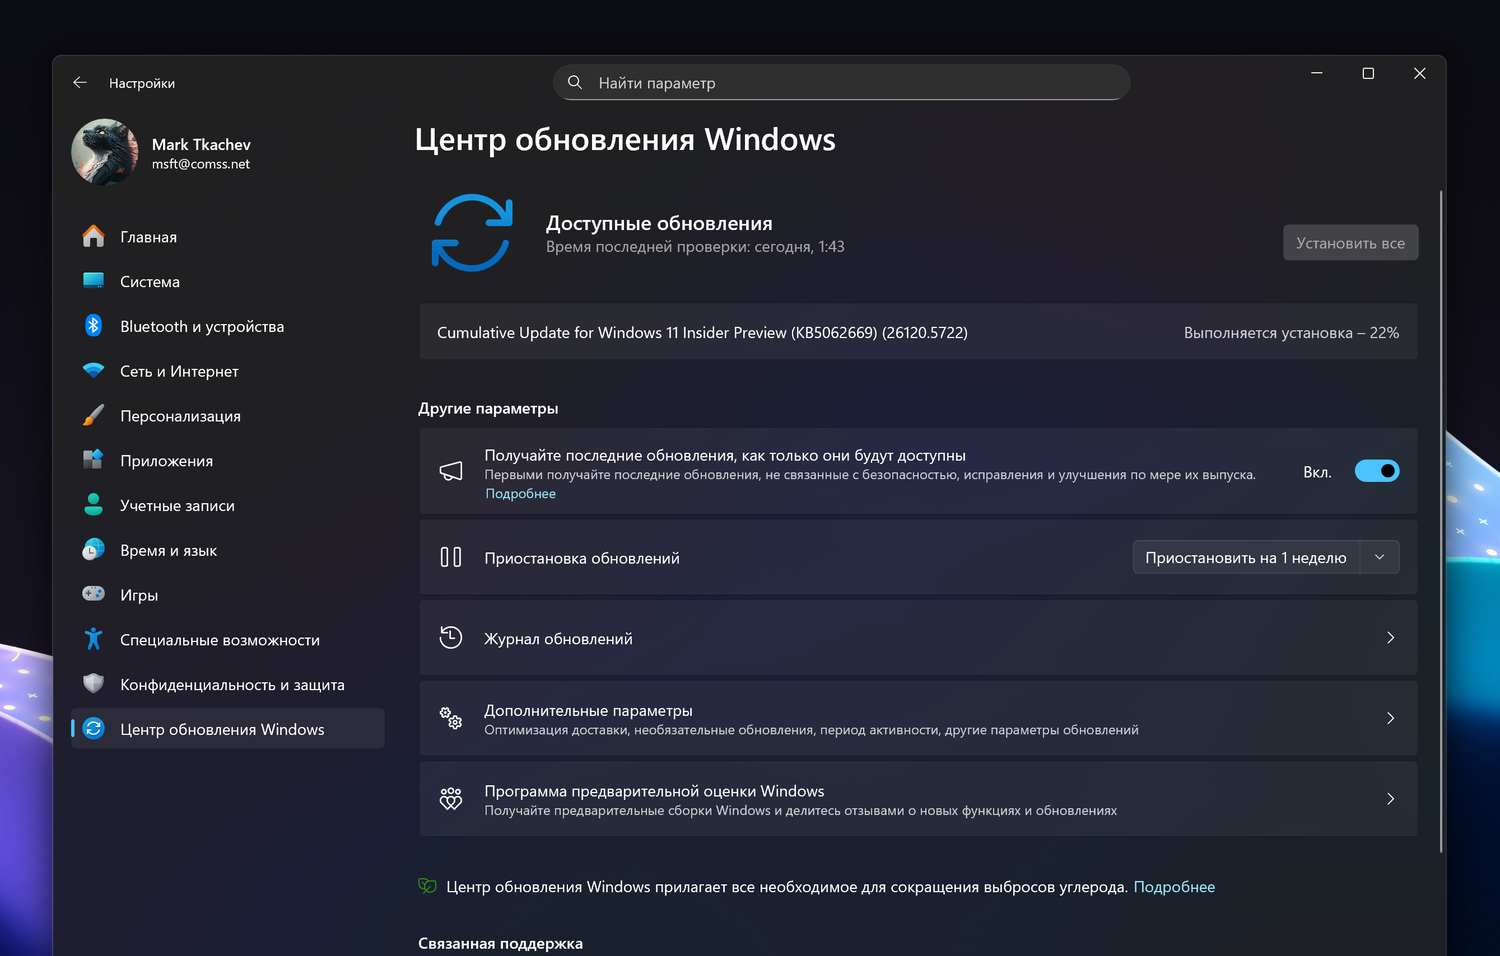The width and height of the screenshot is (1500, 956).
Task: Expand Программа предварительной оценки chevron
Action: pyautogui.click(x=1390, y=799)
